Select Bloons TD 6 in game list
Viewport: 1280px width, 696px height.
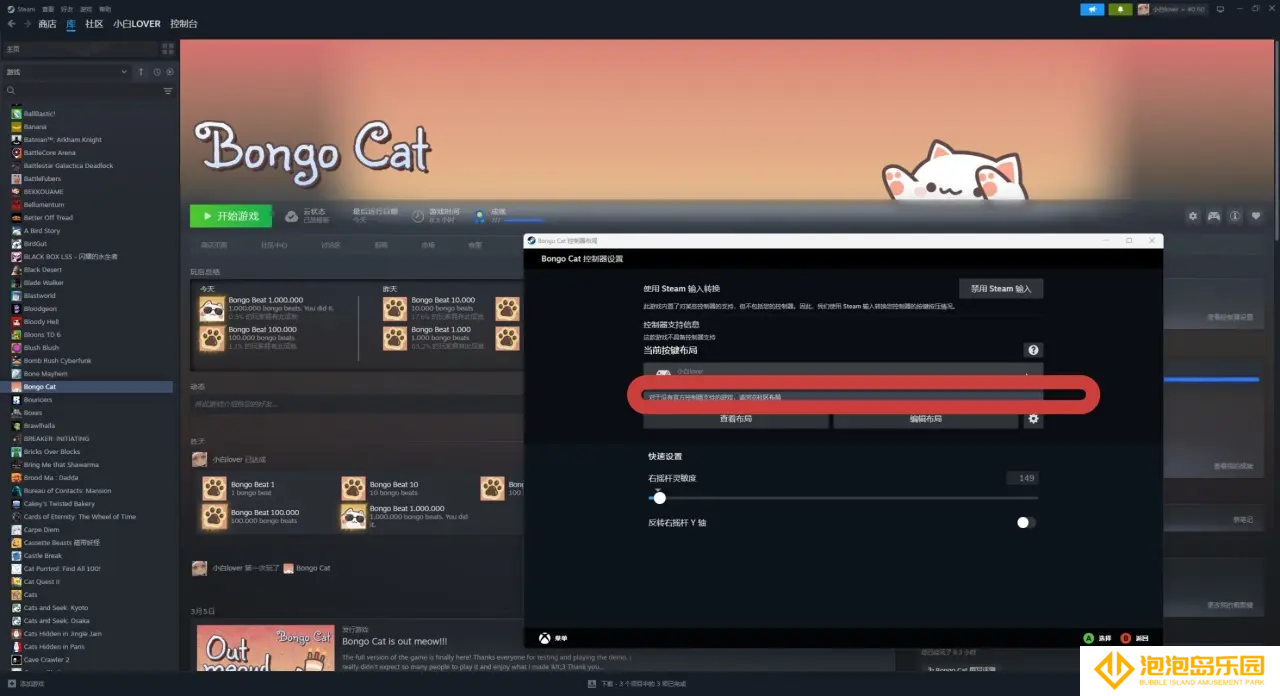pyautogui.click(x=42, y=335)
